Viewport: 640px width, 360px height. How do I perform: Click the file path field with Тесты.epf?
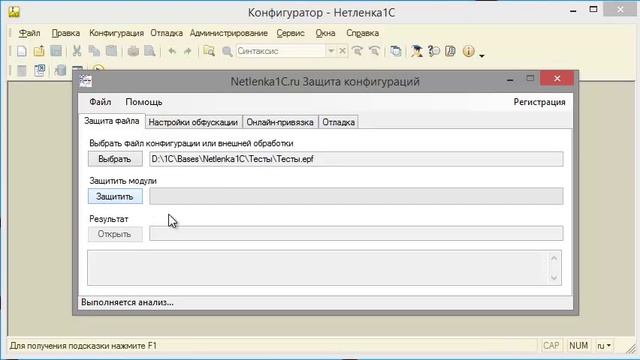coord(356,159)
